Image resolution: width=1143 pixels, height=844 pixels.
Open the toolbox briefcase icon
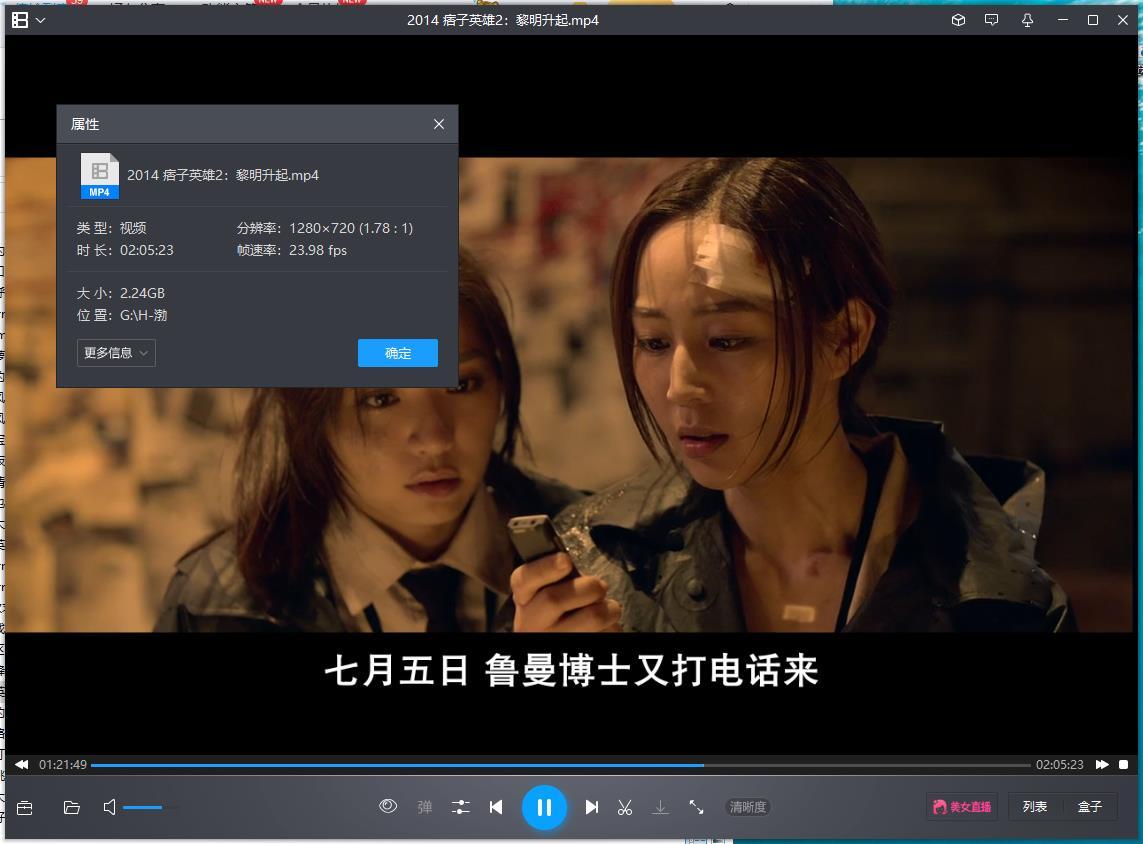click(x=25, y=807)
